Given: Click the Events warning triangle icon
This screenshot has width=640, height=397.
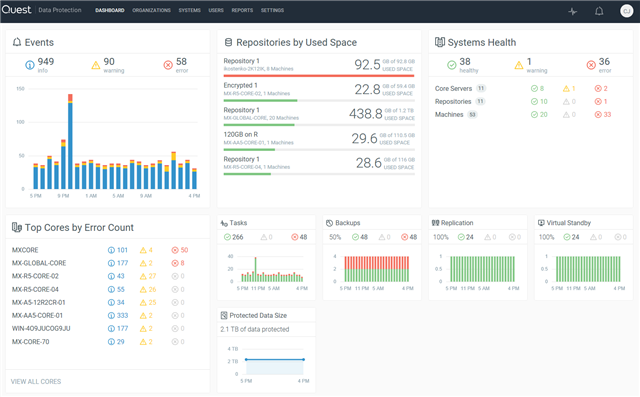Looking at the screenshot, I should (96, 65).
